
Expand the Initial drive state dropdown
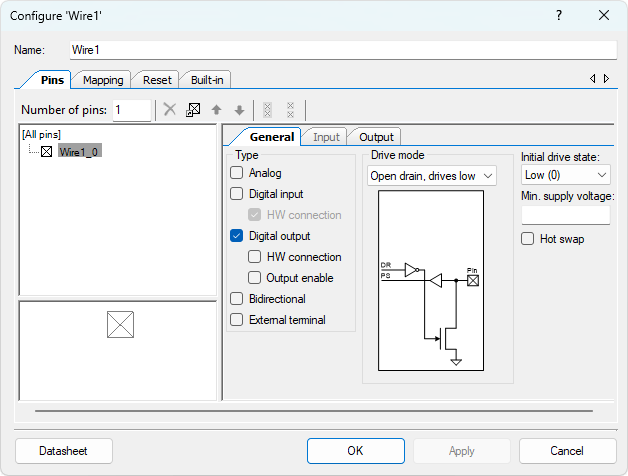tap(566, 175)
